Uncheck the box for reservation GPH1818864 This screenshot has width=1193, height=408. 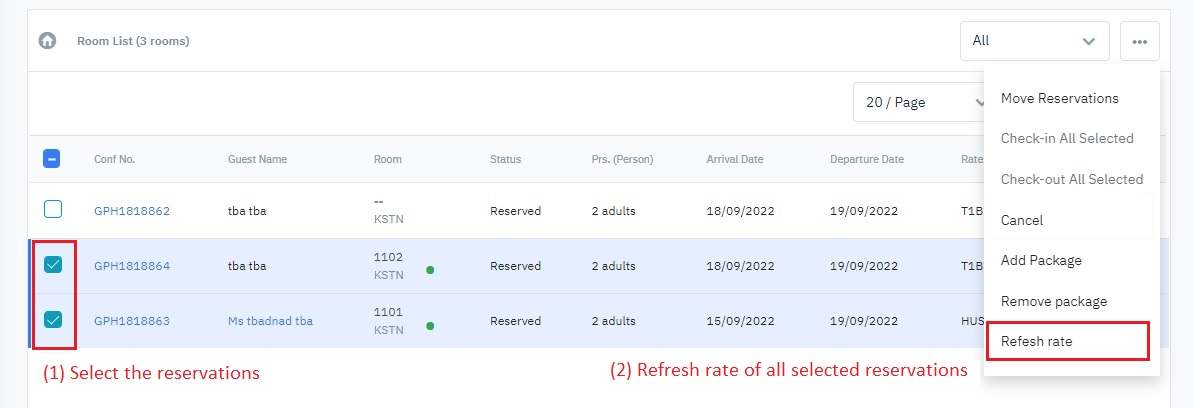(x=53, y=265)
